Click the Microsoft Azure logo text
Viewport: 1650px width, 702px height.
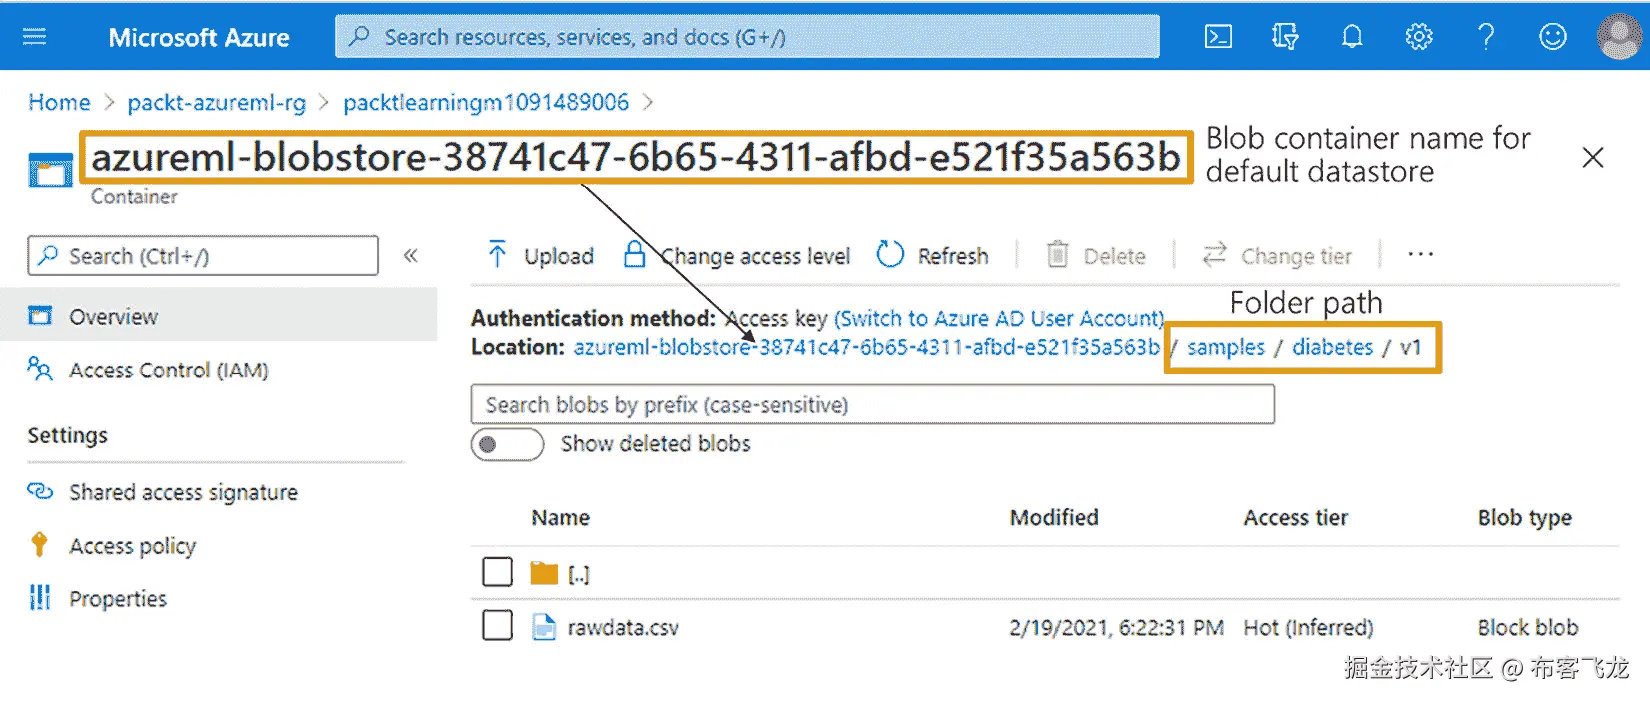[x=199, y=38]
